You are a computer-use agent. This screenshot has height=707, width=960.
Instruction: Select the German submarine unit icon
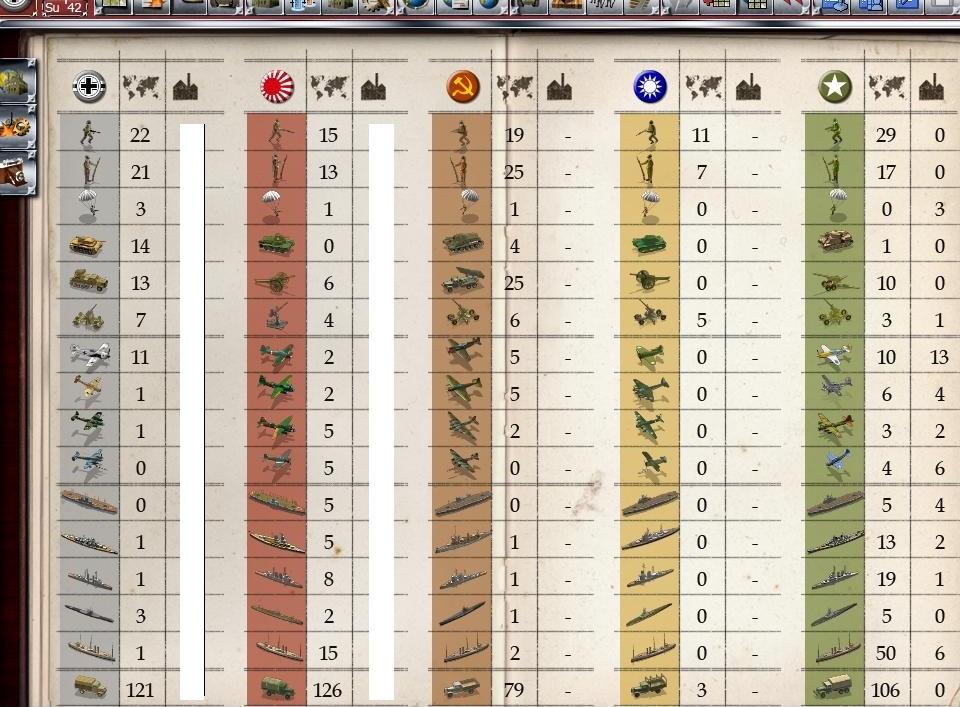pyautogui.click(x=89, y=614)
